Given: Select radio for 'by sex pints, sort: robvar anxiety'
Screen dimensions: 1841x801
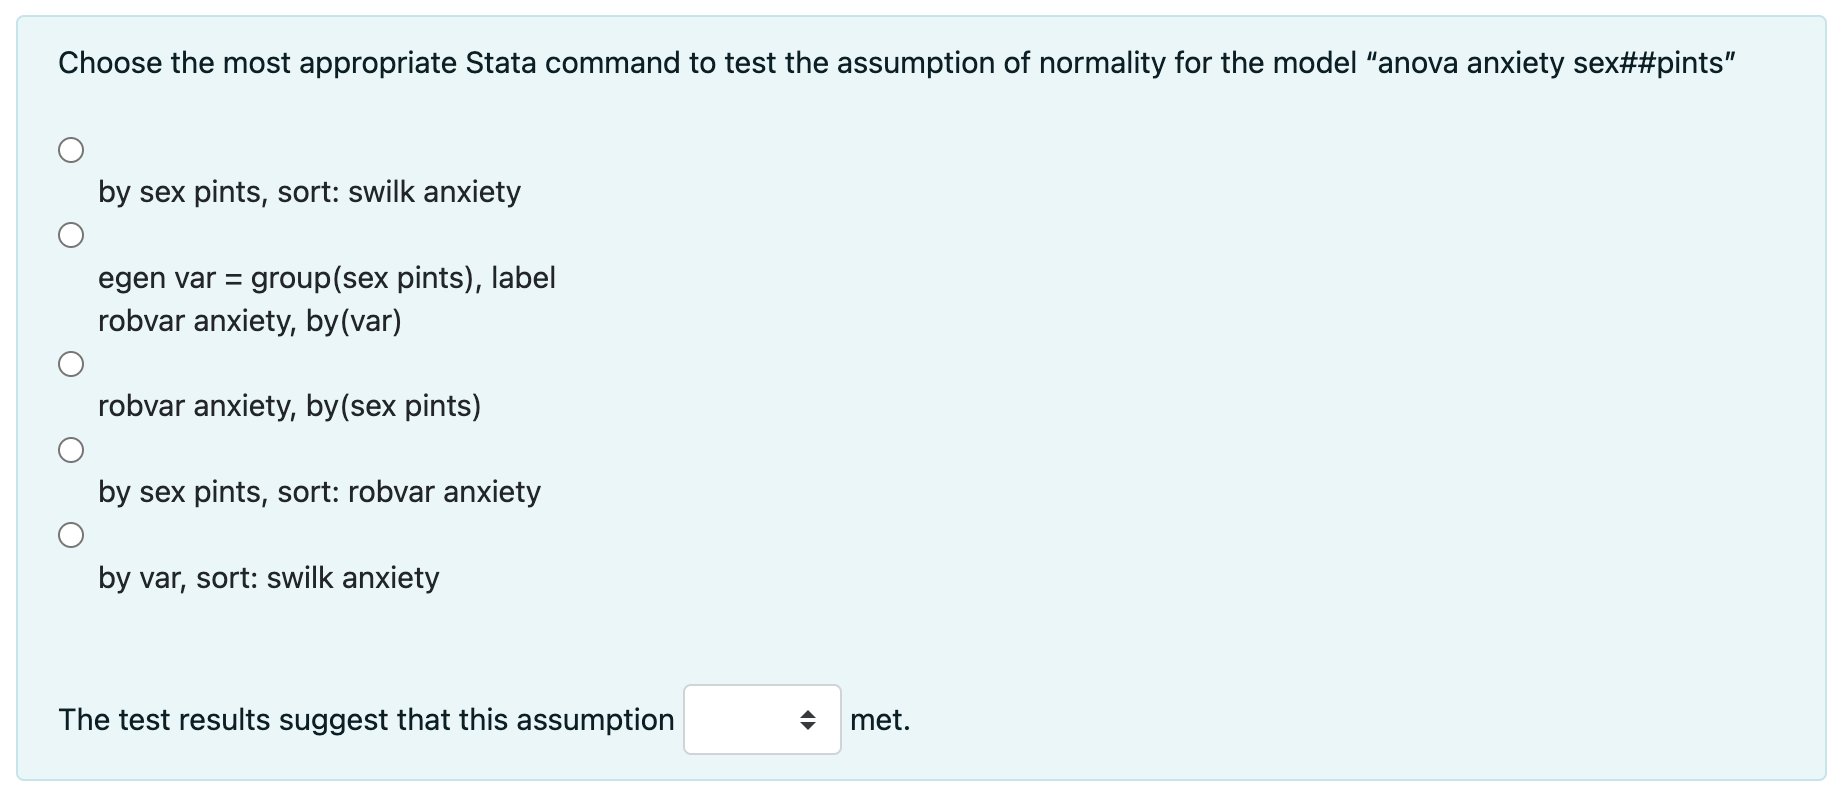Looking at the screenshot, I should [71, 450].
